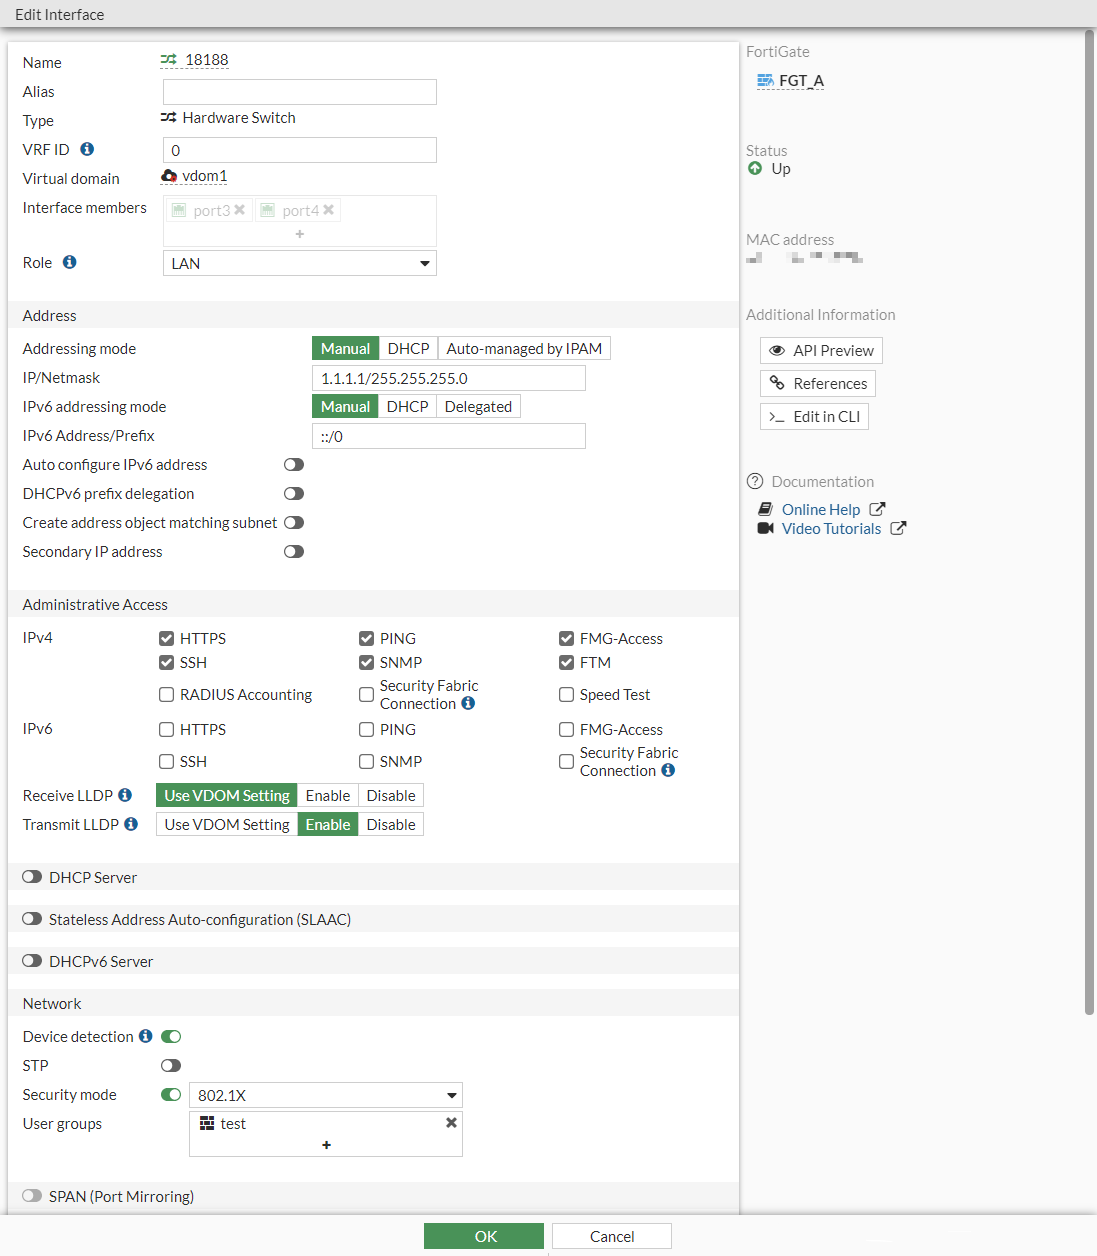Open the Online Help link

820,509
